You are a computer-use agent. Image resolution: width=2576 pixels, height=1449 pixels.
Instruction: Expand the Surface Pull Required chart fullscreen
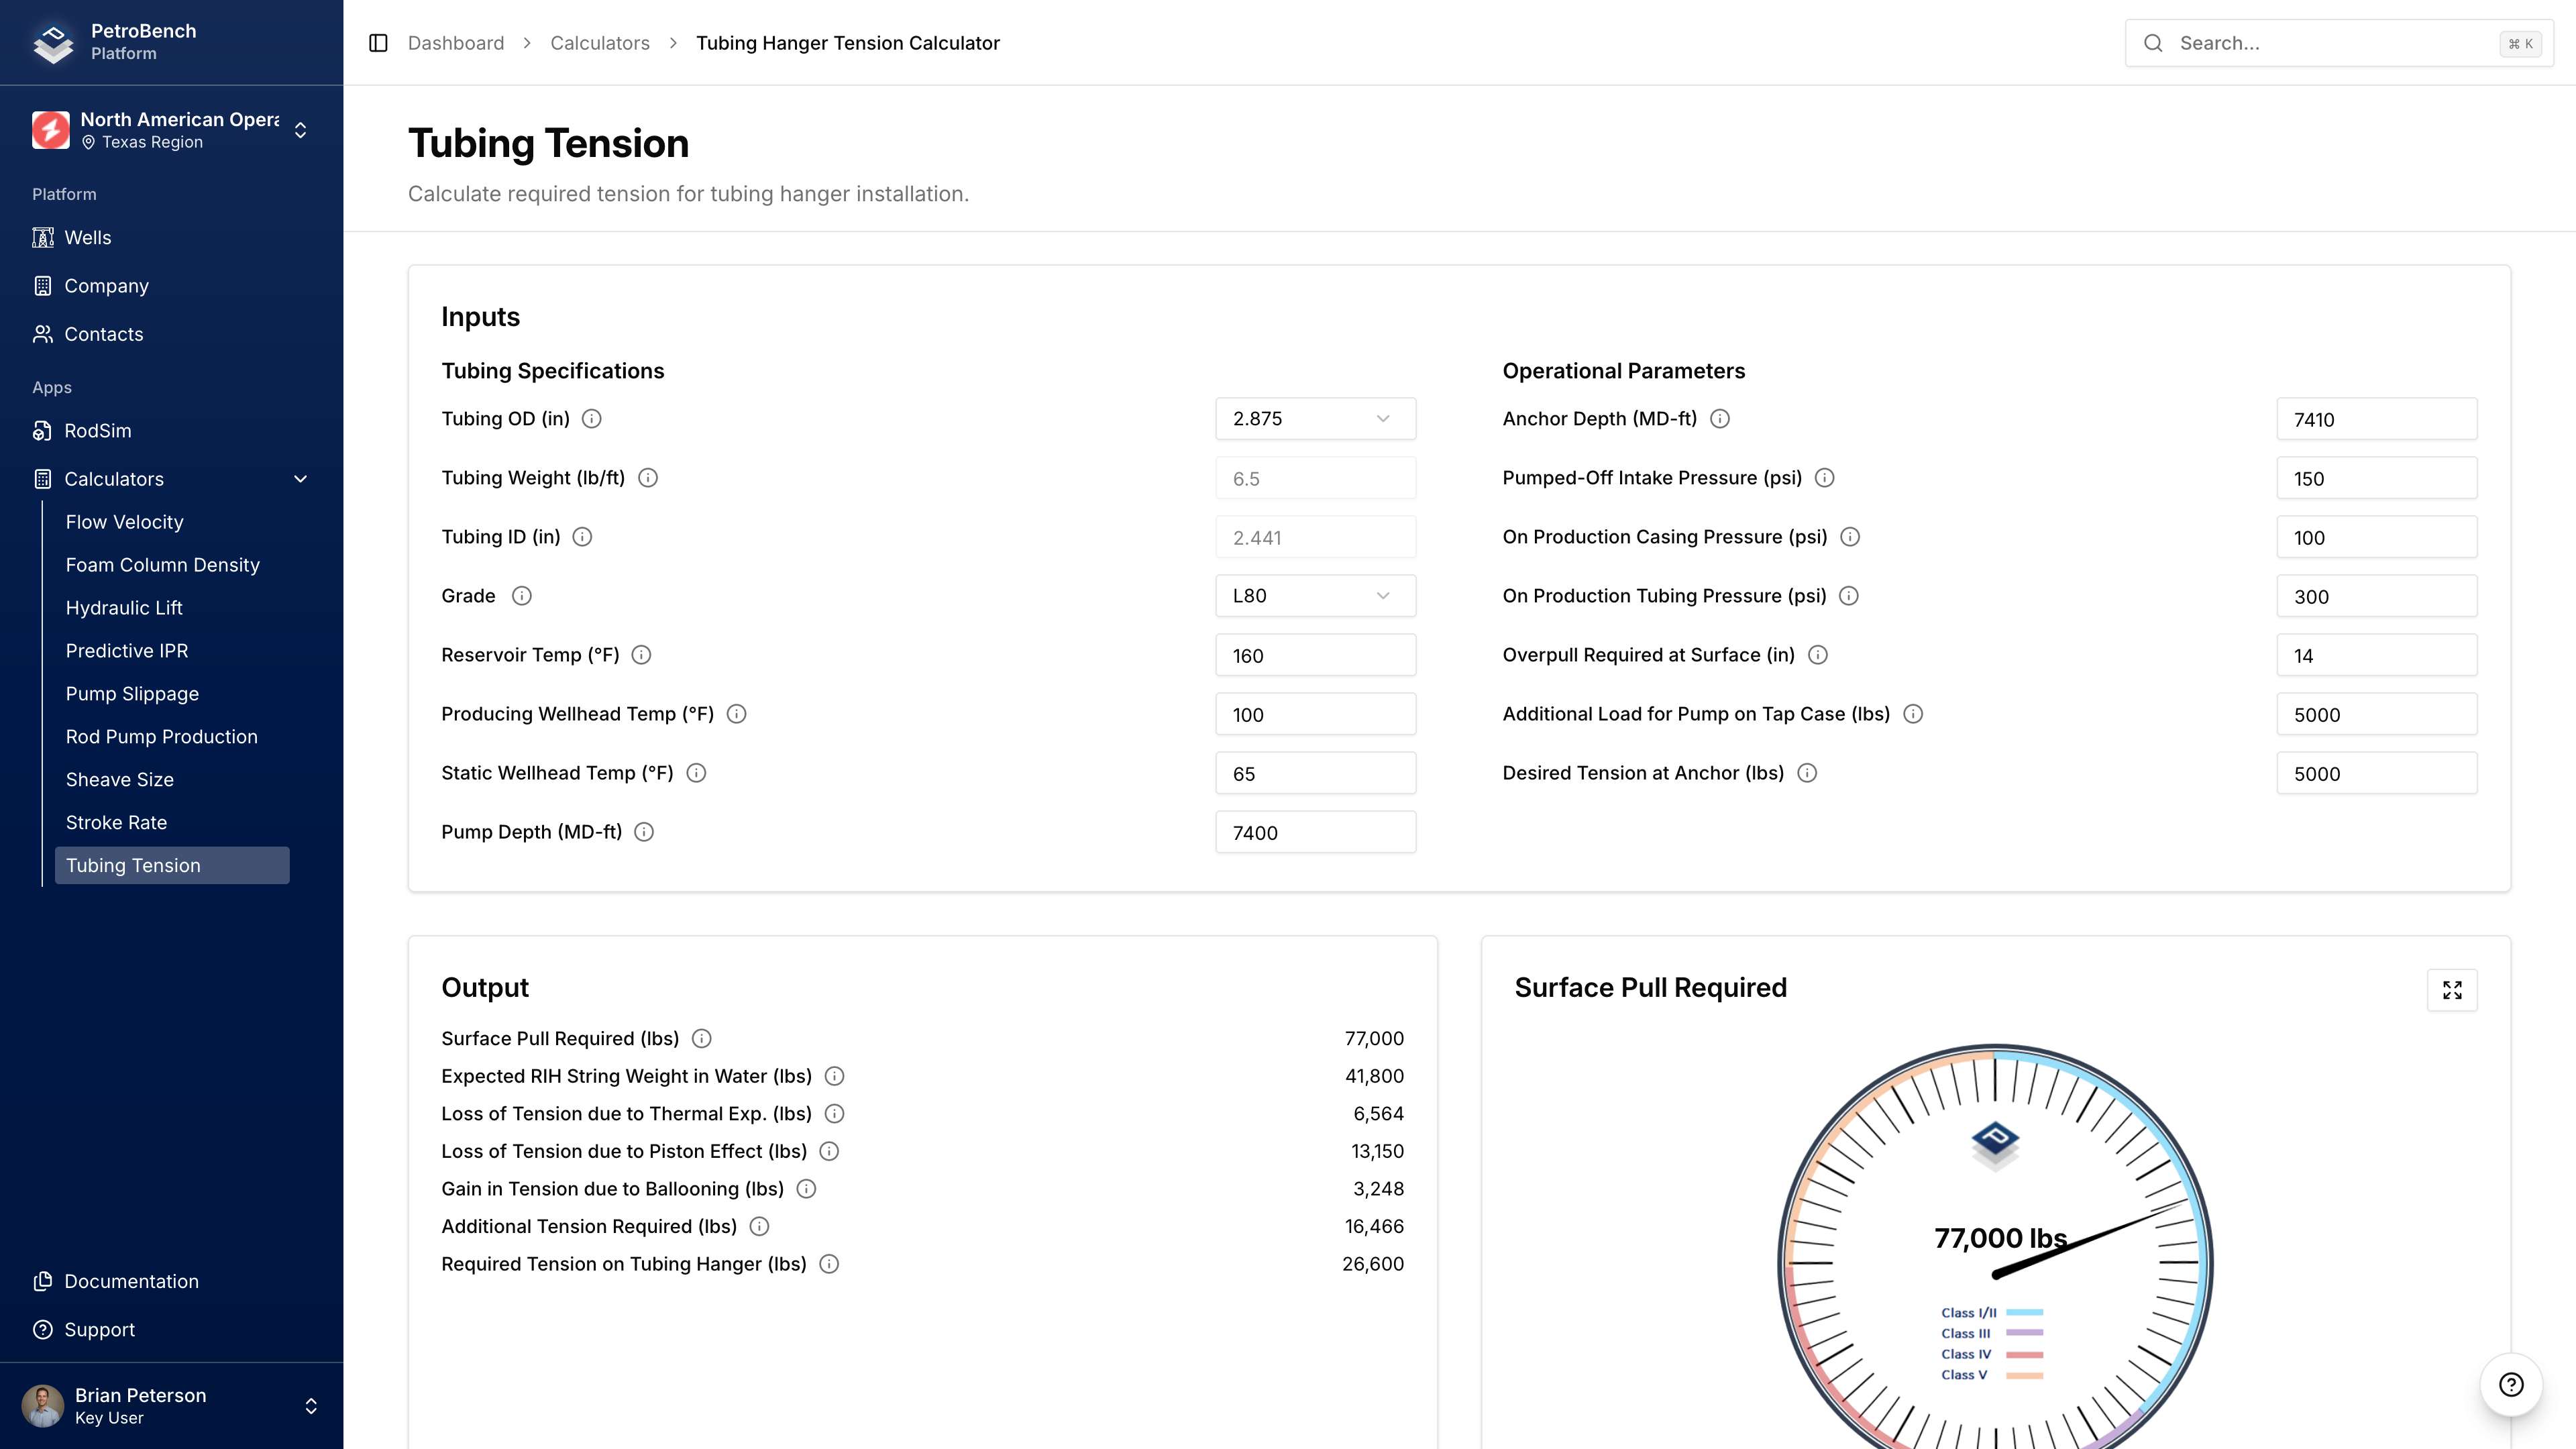pyautogui.click(x=2452, y=990)
